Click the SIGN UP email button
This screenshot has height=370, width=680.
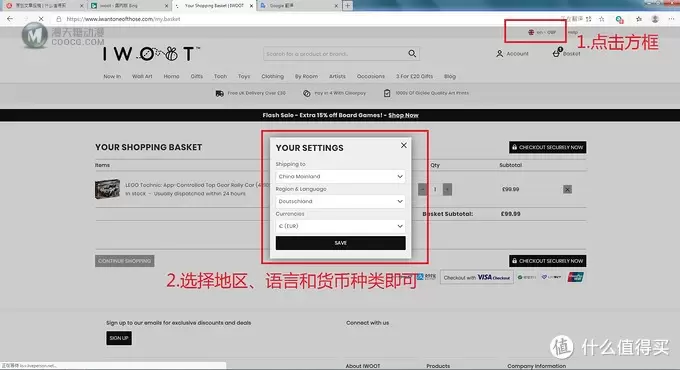[119, 338]
